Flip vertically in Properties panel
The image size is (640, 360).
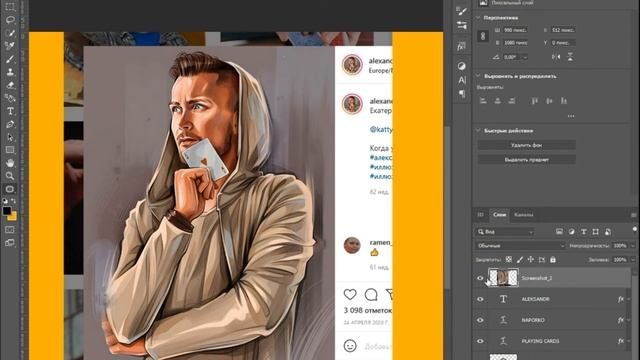tap(570, 57)
